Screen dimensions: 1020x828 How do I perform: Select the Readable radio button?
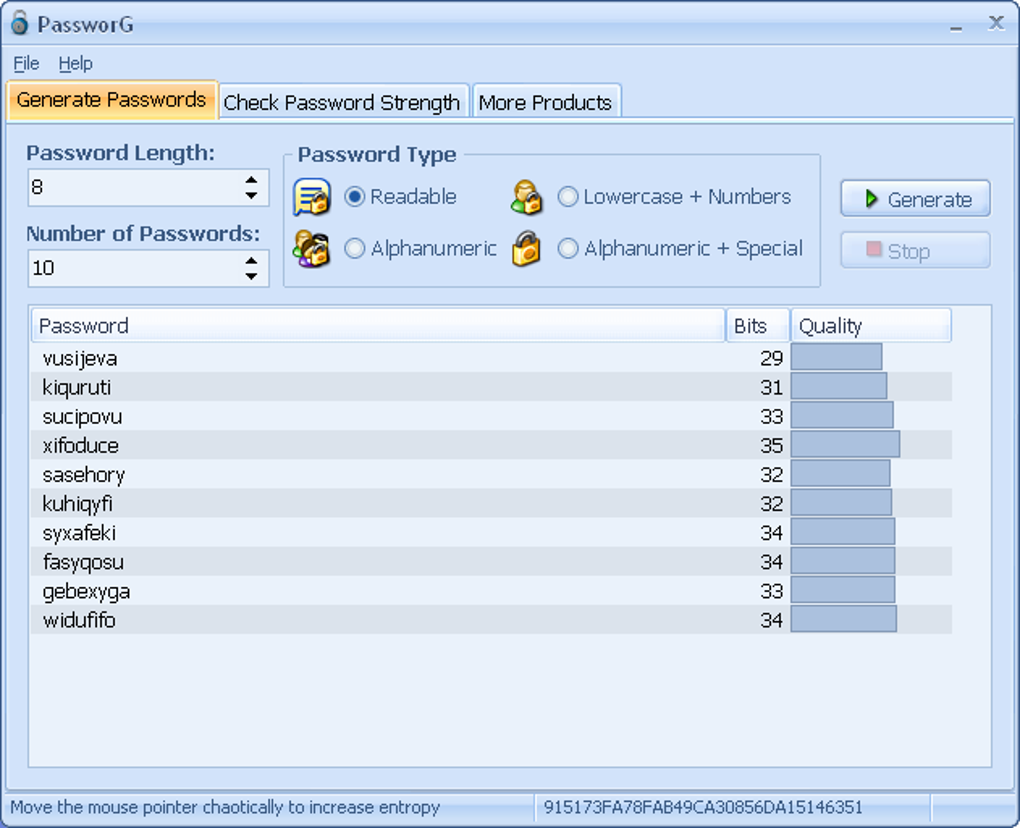[x=355, y=196]
